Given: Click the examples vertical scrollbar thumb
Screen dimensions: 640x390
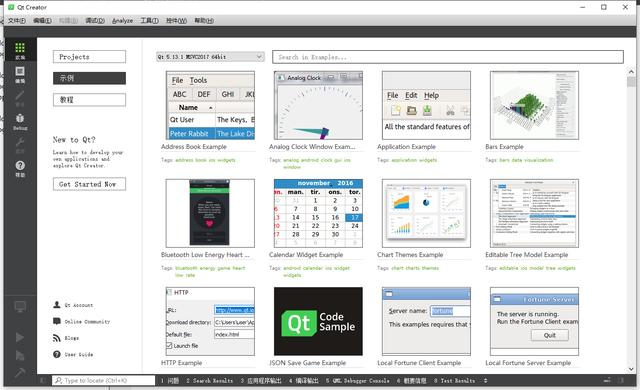Looking at the screenshot, I should (631, 82).
